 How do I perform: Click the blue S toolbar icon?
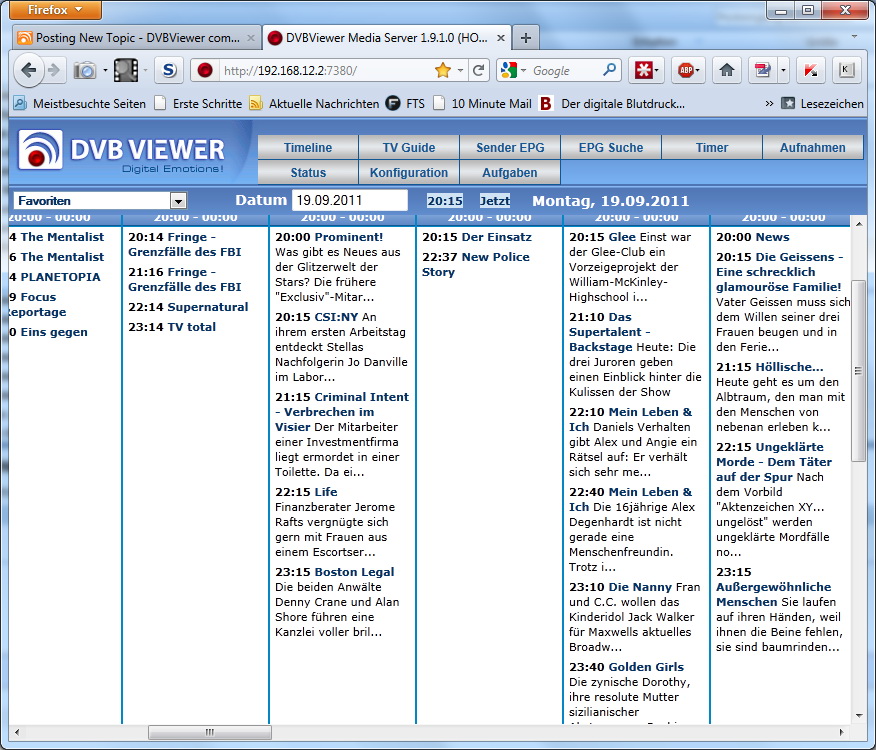169,70
